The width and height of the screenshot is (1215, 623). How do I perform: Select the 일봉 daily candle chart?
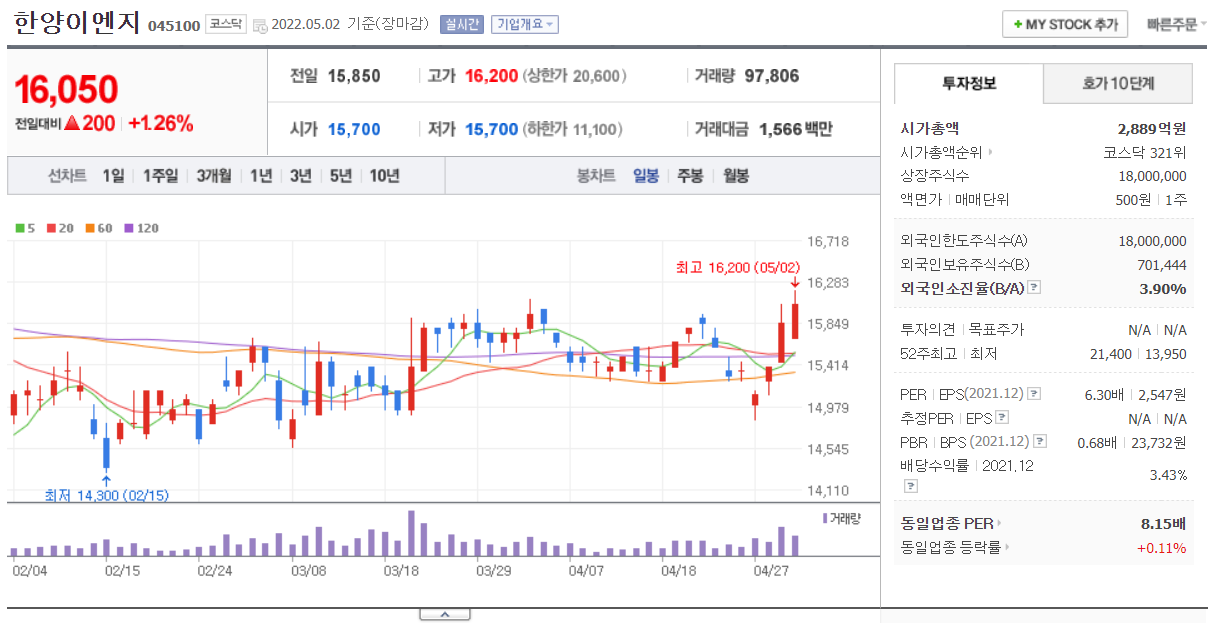646,176
